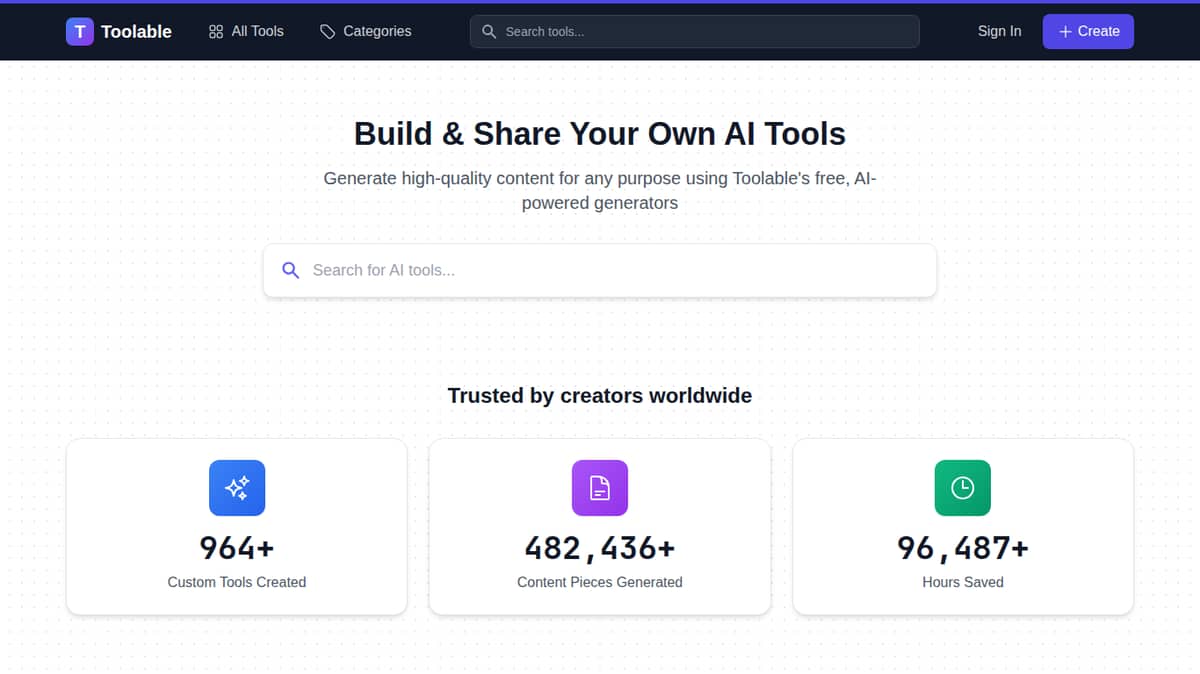
Task: Click the "Build & Share Your Own AI Tools" heading
Action: (x=600, y=134)
